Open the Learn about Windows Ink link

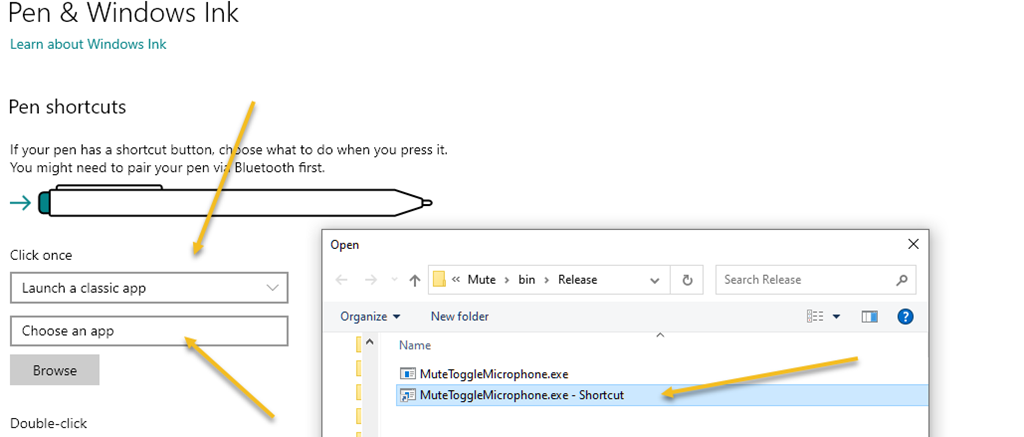[88, 44]
